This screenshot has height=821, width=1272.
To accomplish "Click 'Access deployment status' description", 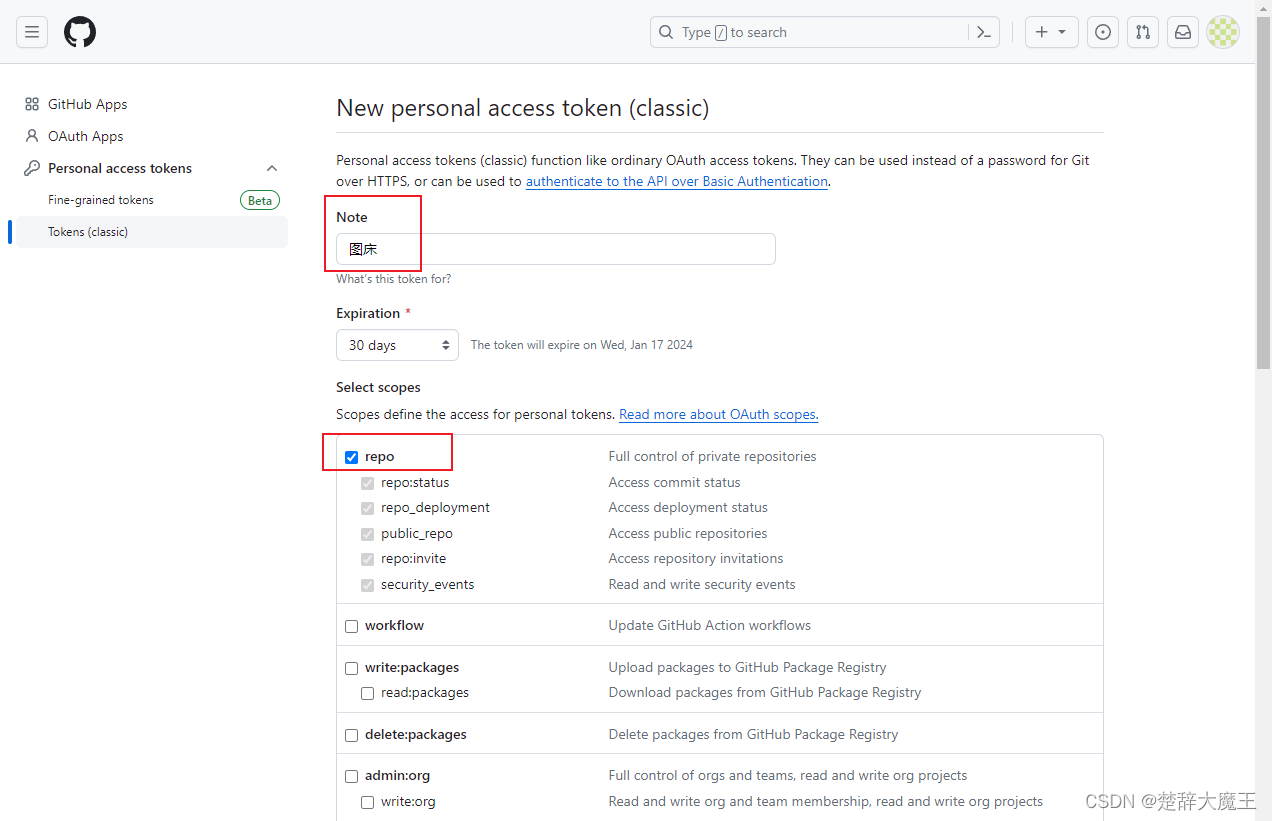I will tap(688, 507).
